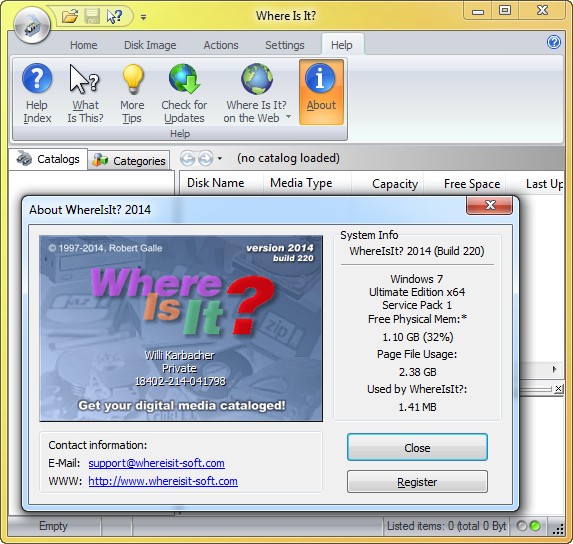Click the (no catalog loaded) label
The height and width of the screenshot is (544, 573).
tap(288, 158)
